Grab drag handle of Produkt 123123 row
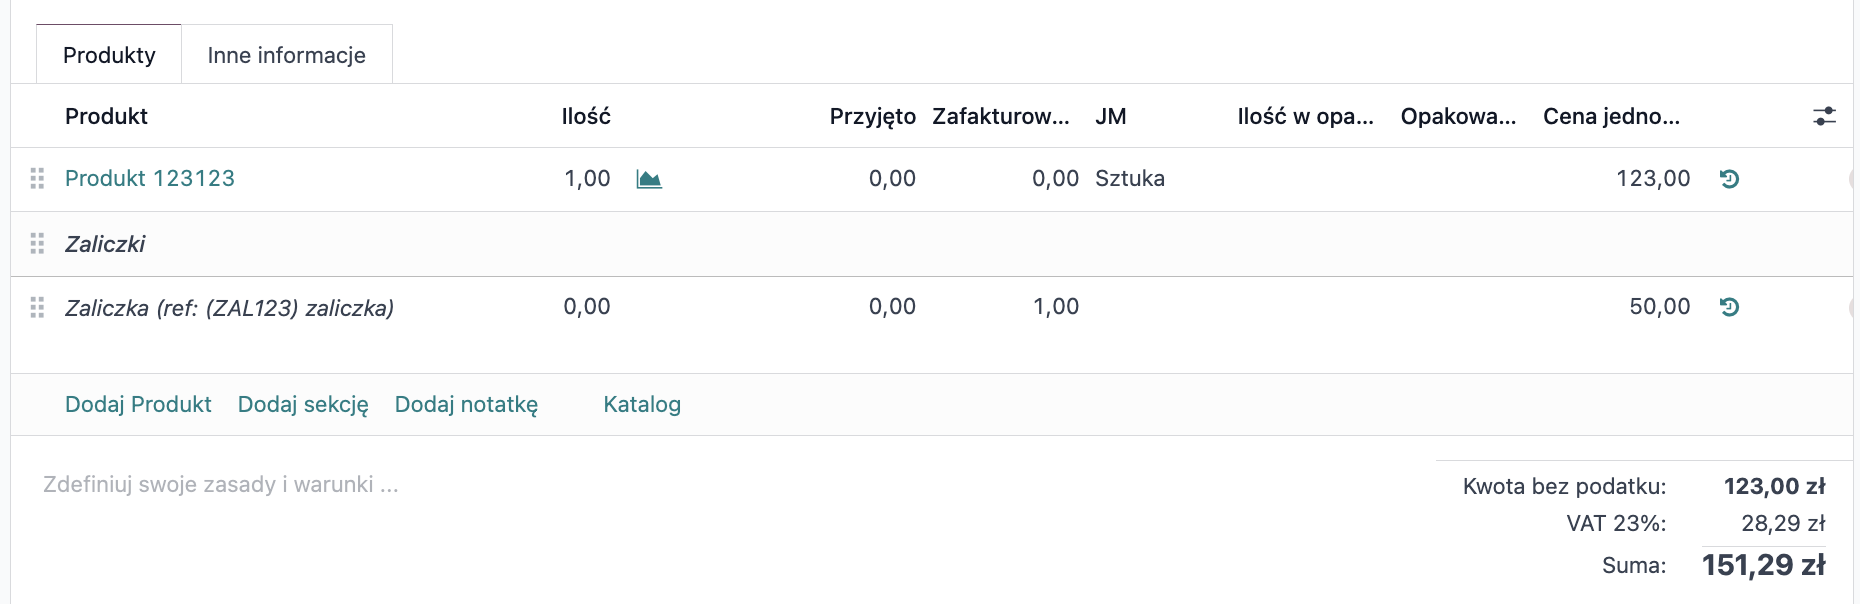The height and width of the screenshot is (604, 1860). [37, 178]
